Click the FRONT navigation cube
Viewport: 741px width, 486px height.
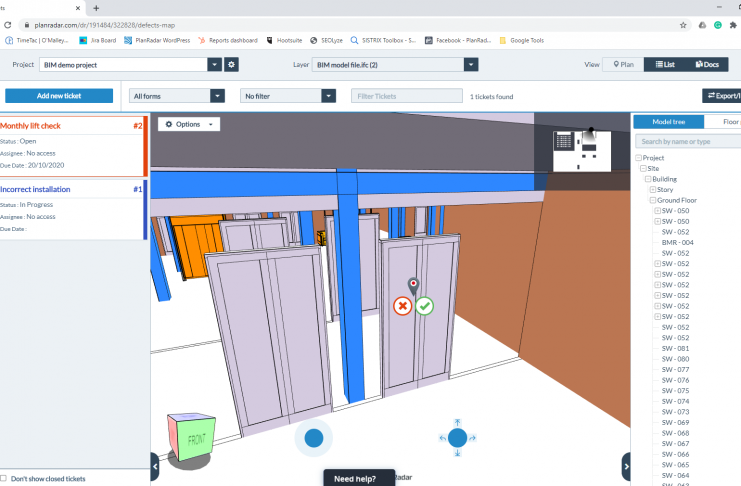[x=189, y=438]
